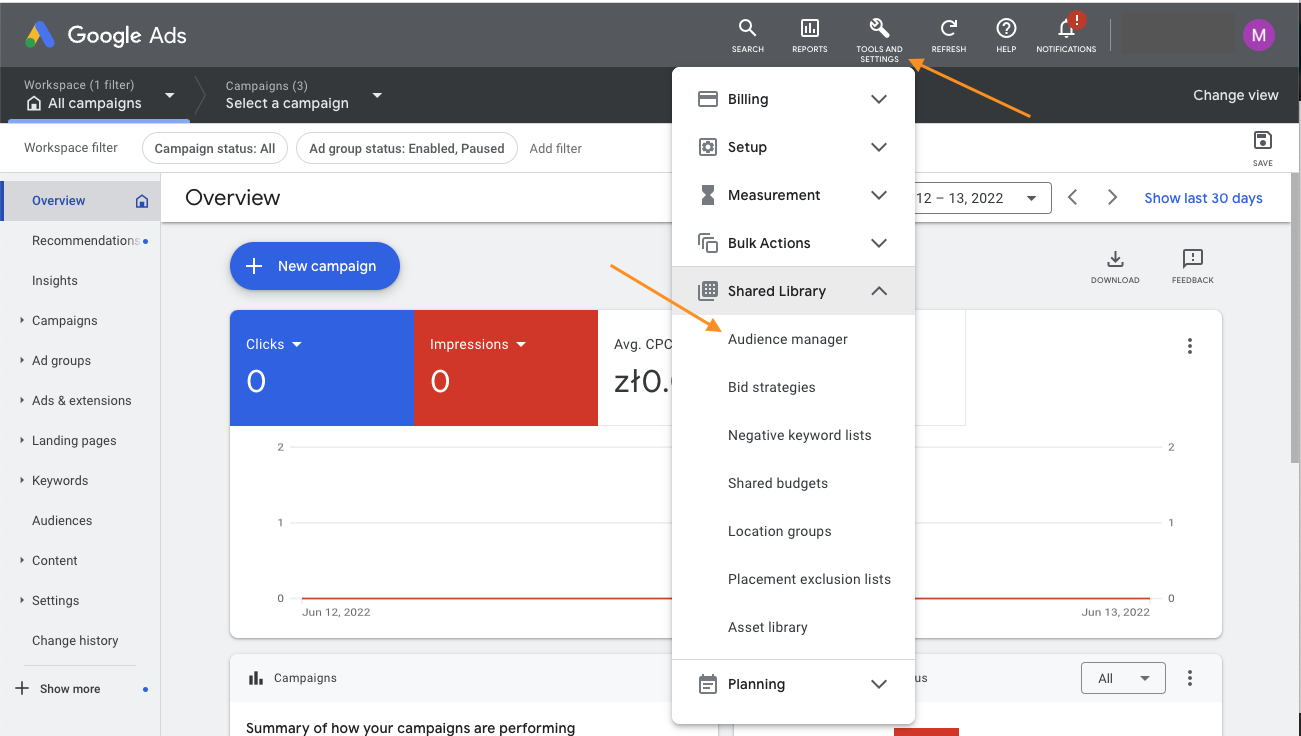Open the Notifications bell icon
Image resolution: width=1301 pixels, height=736 pixels.
coord(1066,28)
